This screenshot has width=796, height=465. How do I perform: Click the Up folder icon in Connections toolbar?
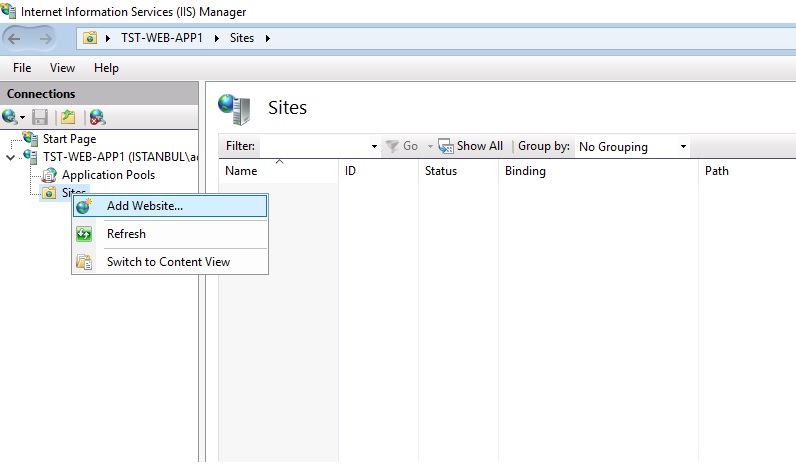[68, 117]
